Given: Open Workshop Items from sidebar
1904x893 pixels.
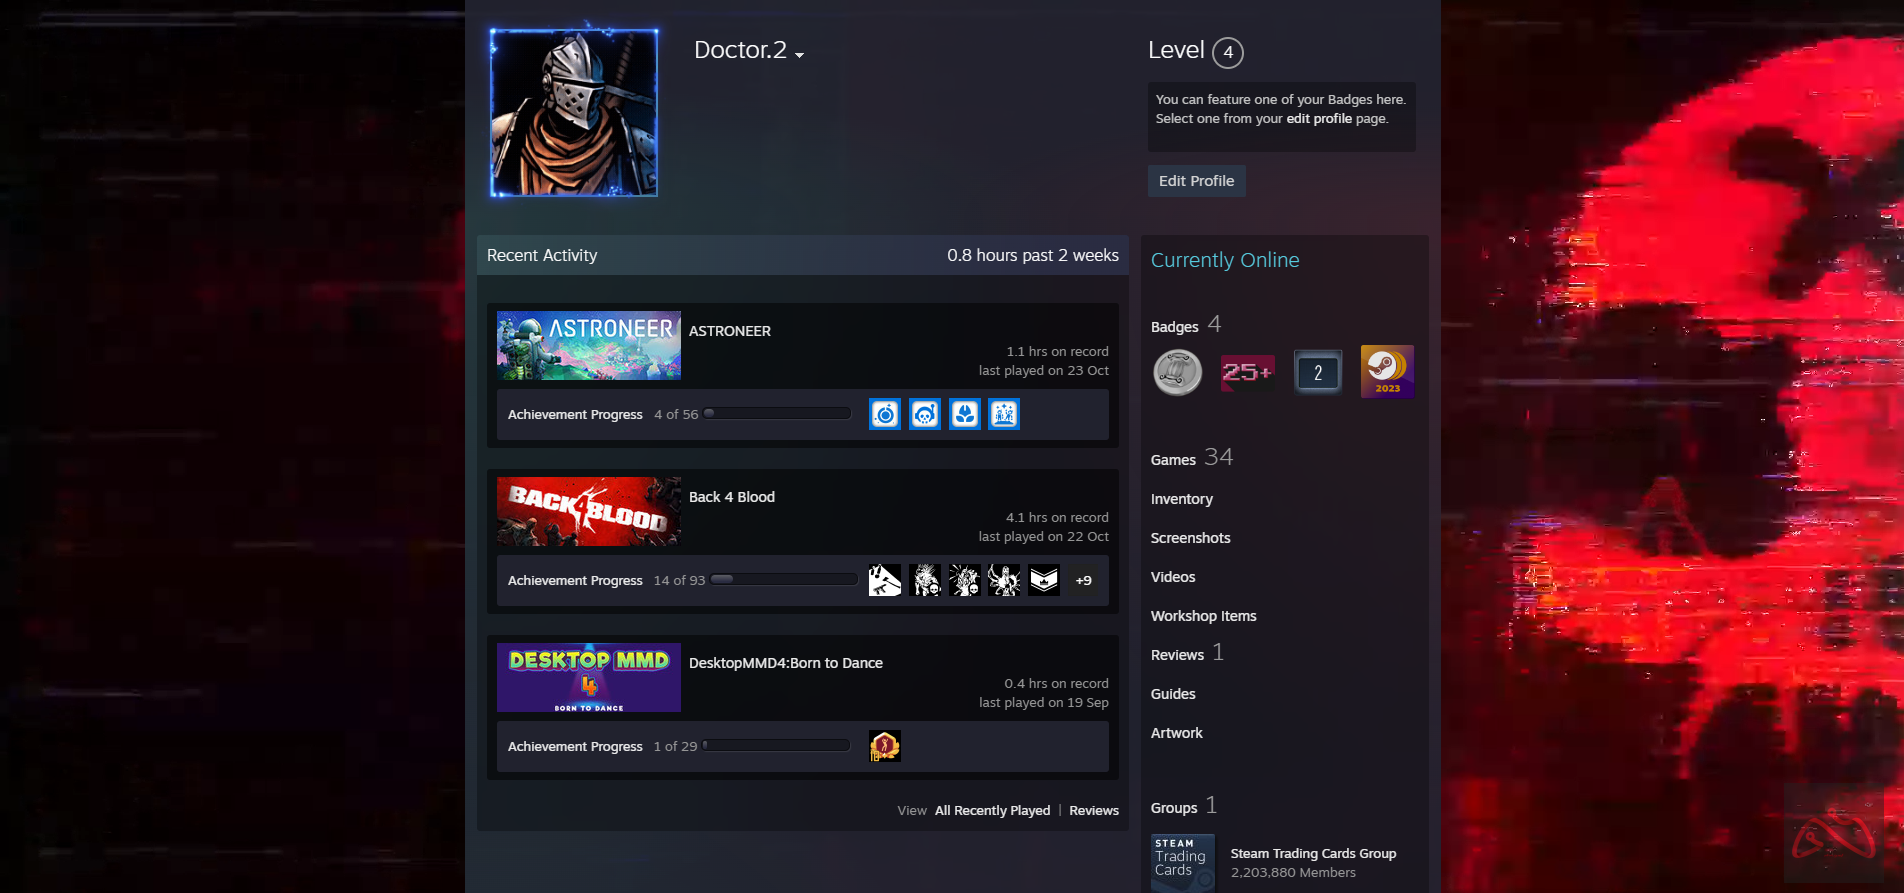Looking at the screenshot, I should (x=1203, y=616).
